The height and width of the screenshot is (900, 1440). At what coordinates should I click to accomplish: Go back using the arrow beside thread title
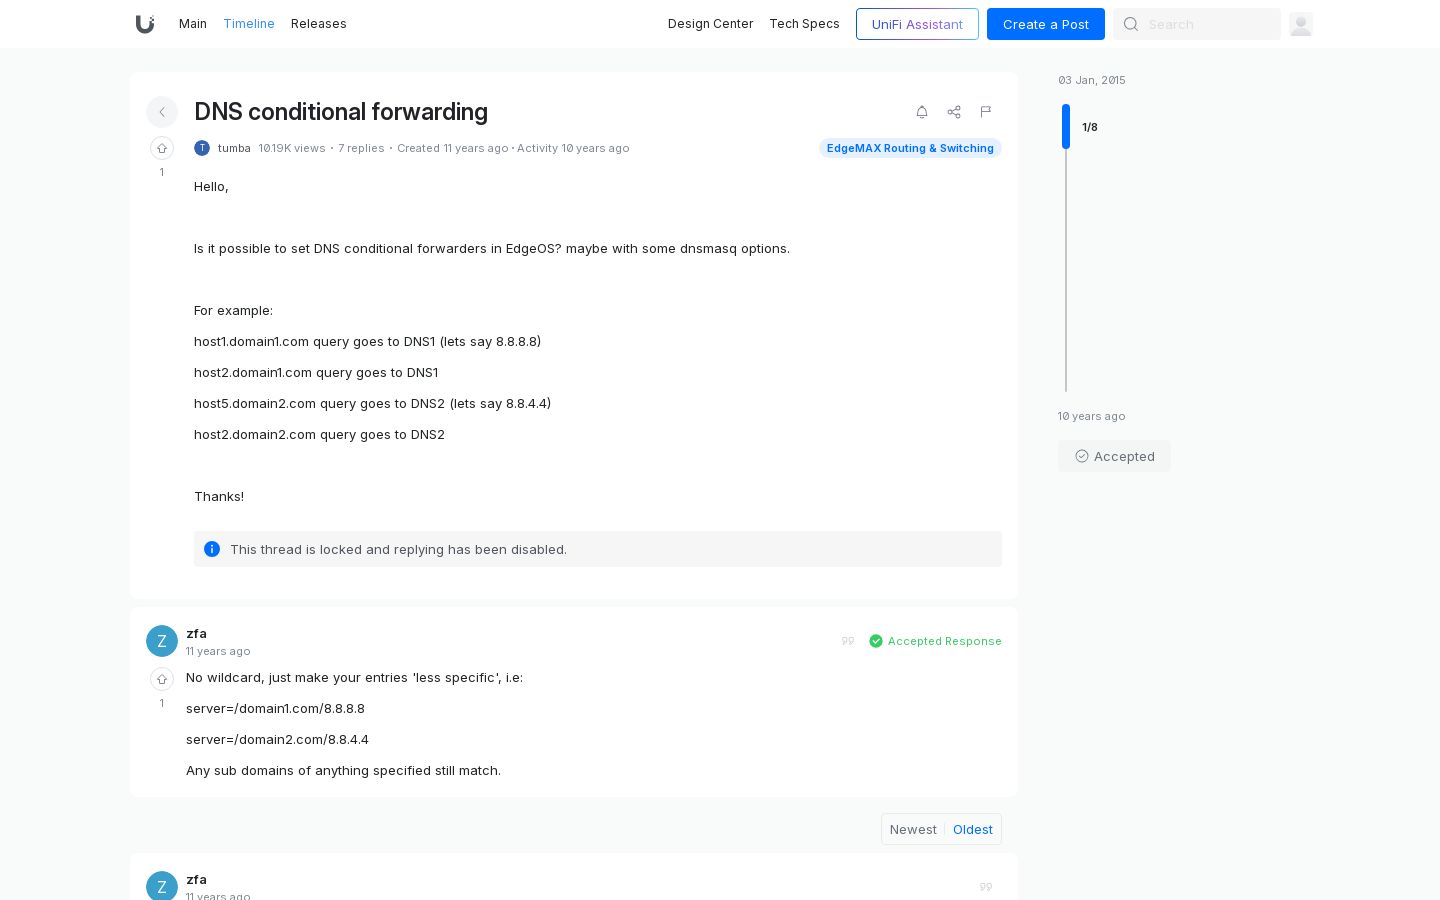[x=162, y=112]
